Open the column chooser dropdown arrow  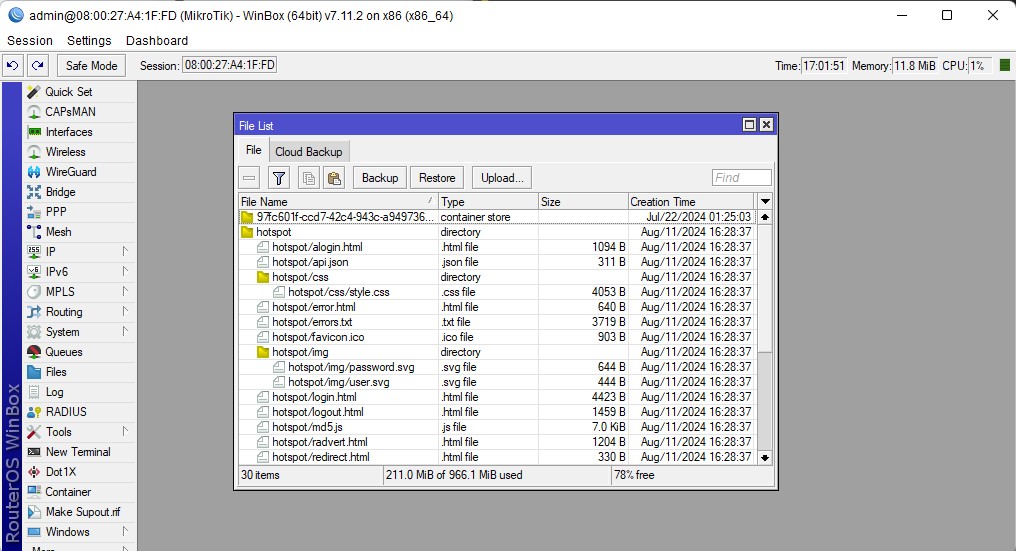click(x=765, y=202)
